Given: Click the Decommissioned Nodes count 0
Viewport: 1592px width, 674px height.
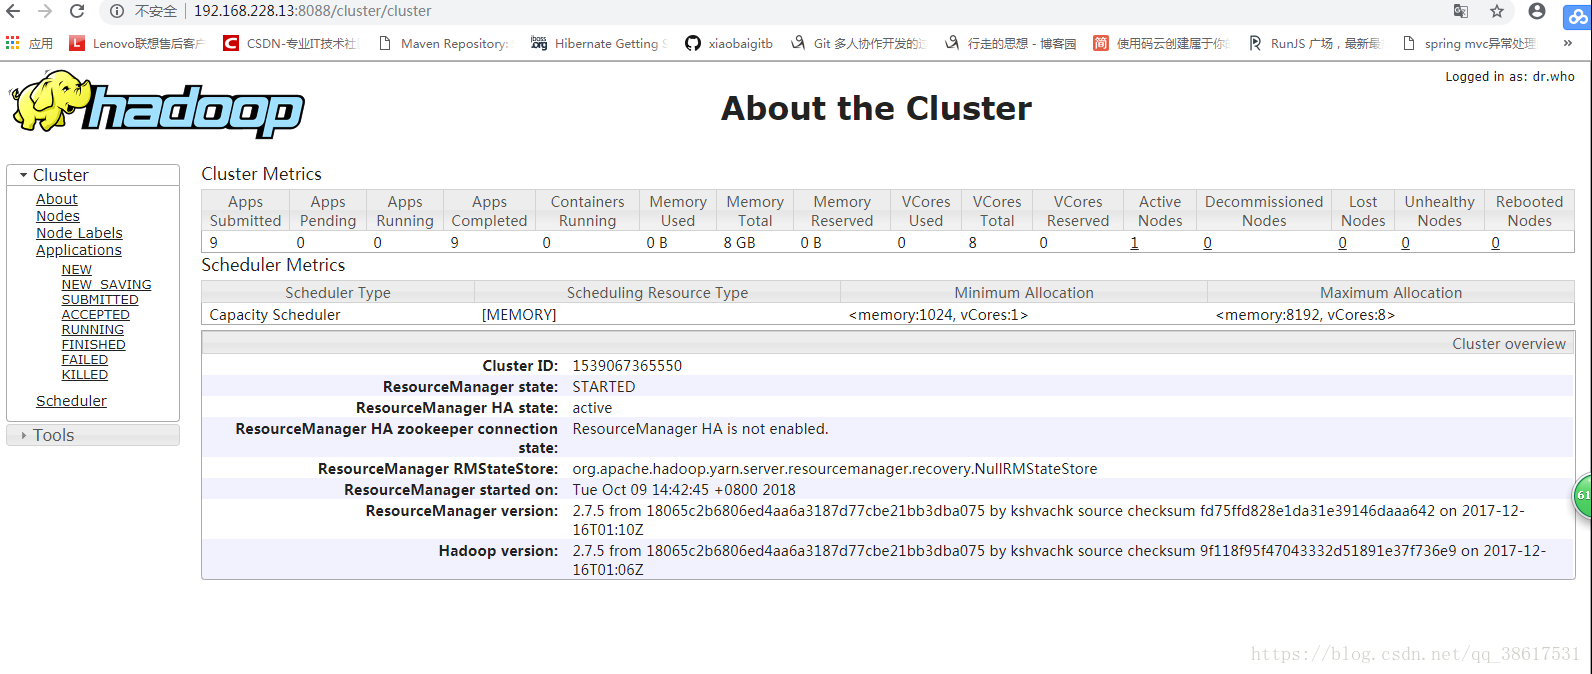Looking at the screenshot, I should tap(1207, 243).
